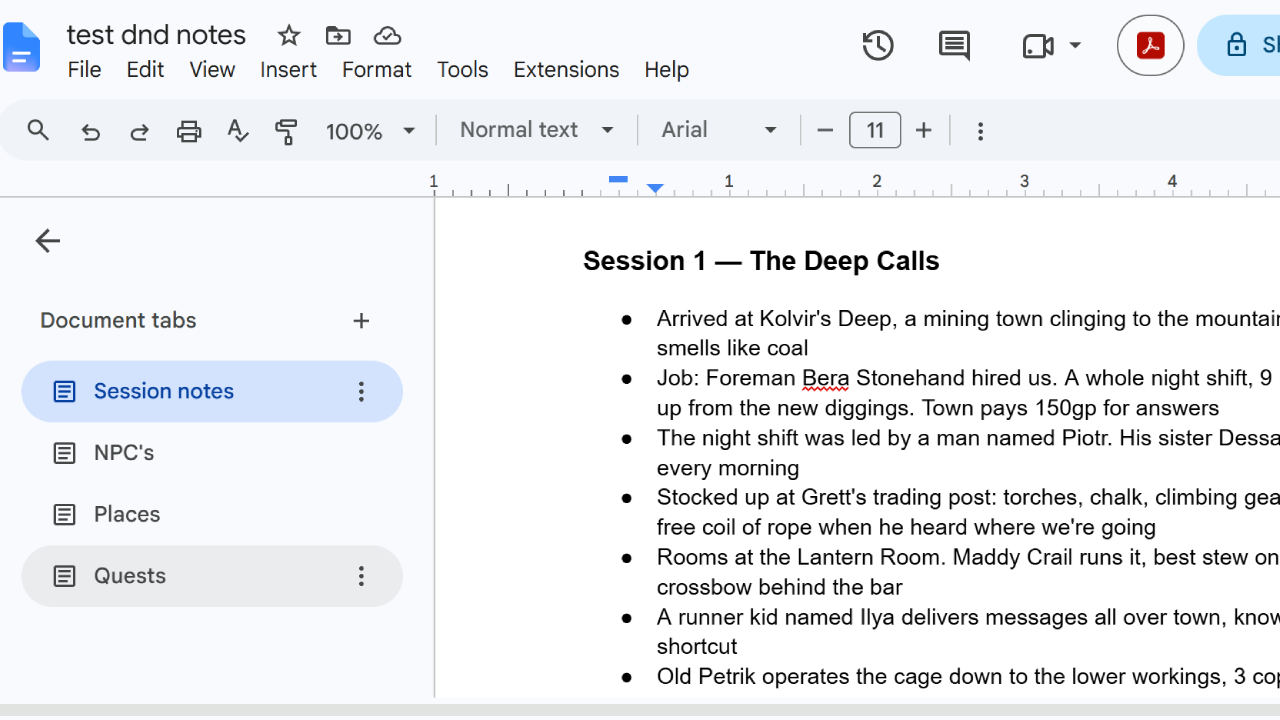Expand the video call options arrow
Viewport: 1280px width, 720px height.
tap(1075, 45)
